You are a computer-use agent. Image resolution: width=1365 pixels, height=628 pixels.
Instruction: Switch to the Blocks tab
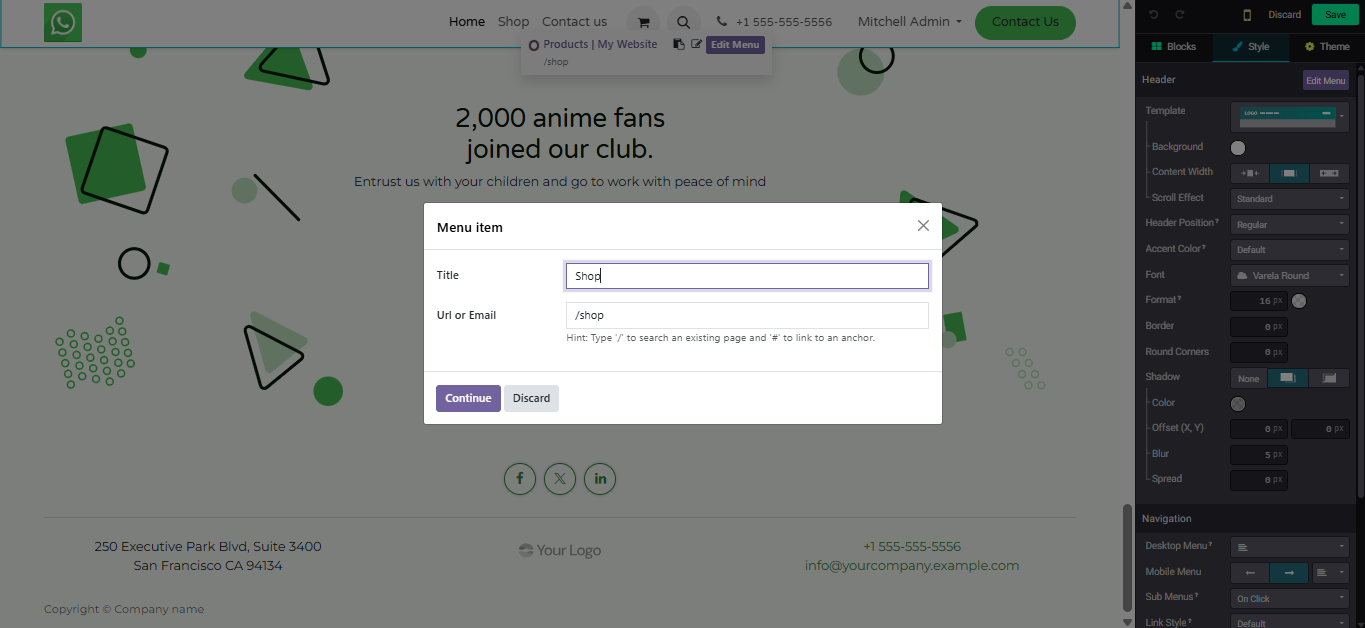[1173, 47]
